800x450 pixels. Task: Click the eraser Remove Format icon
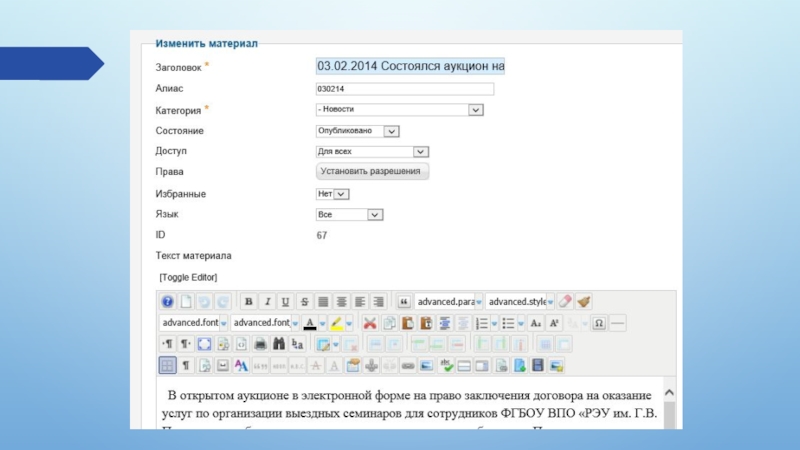coord(565,301)
